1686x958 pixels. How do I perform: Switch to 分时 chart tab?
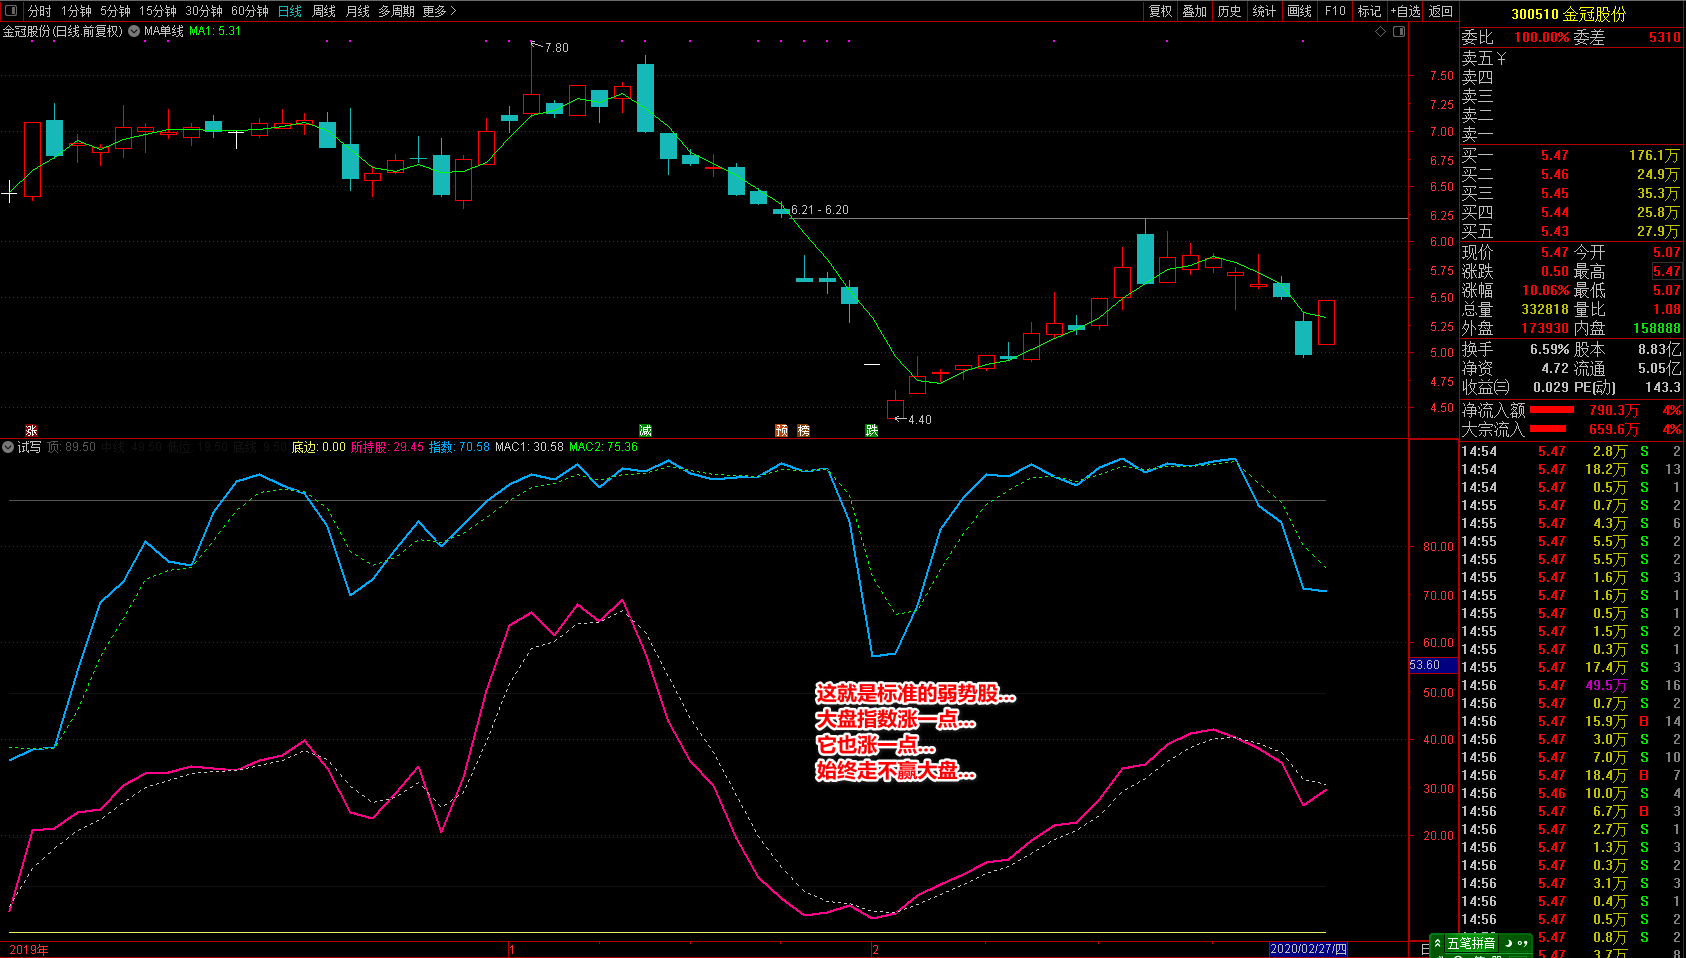39,11
